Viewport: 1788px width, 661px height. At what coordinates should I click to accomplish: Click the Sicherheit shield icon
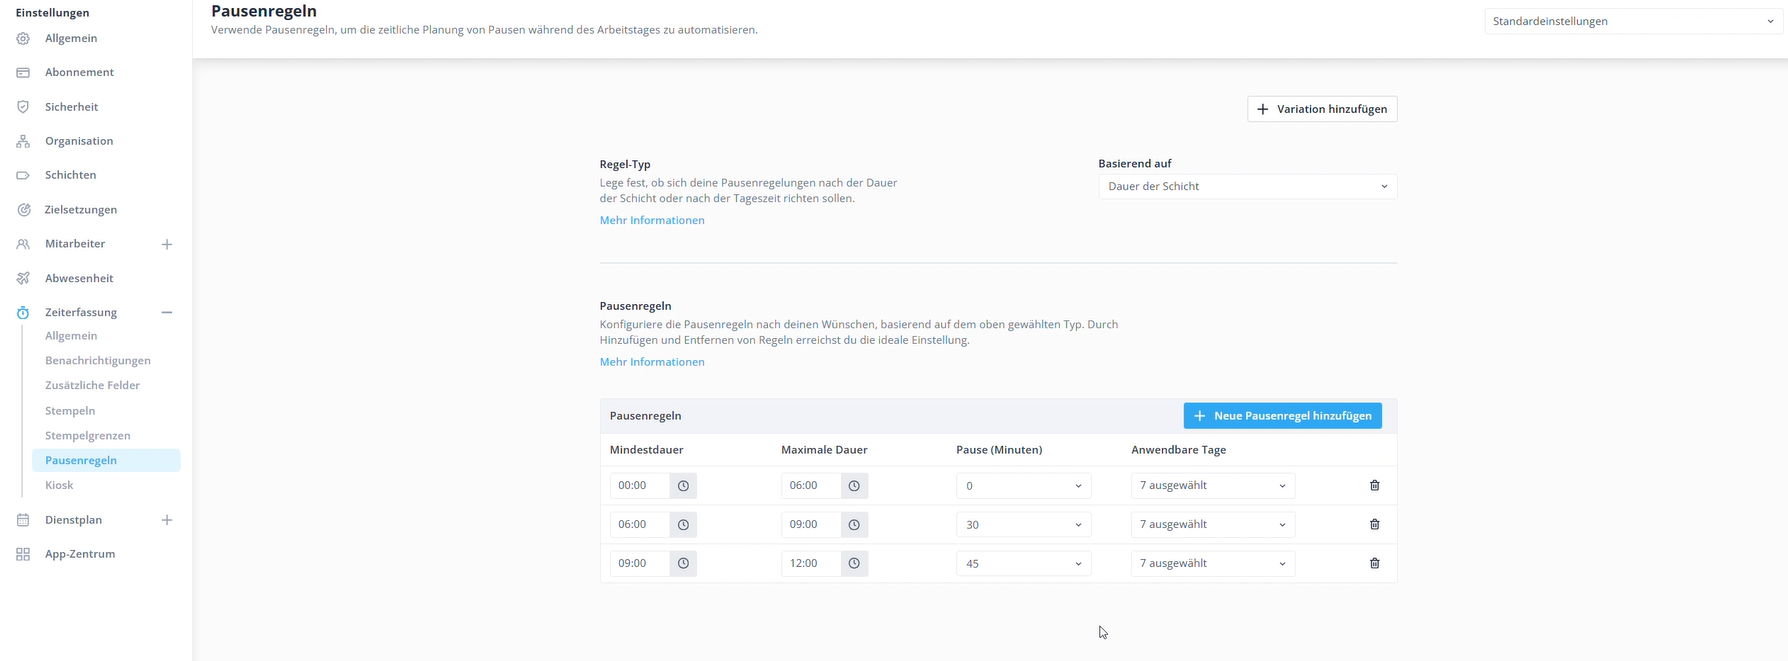click(23, 107)
